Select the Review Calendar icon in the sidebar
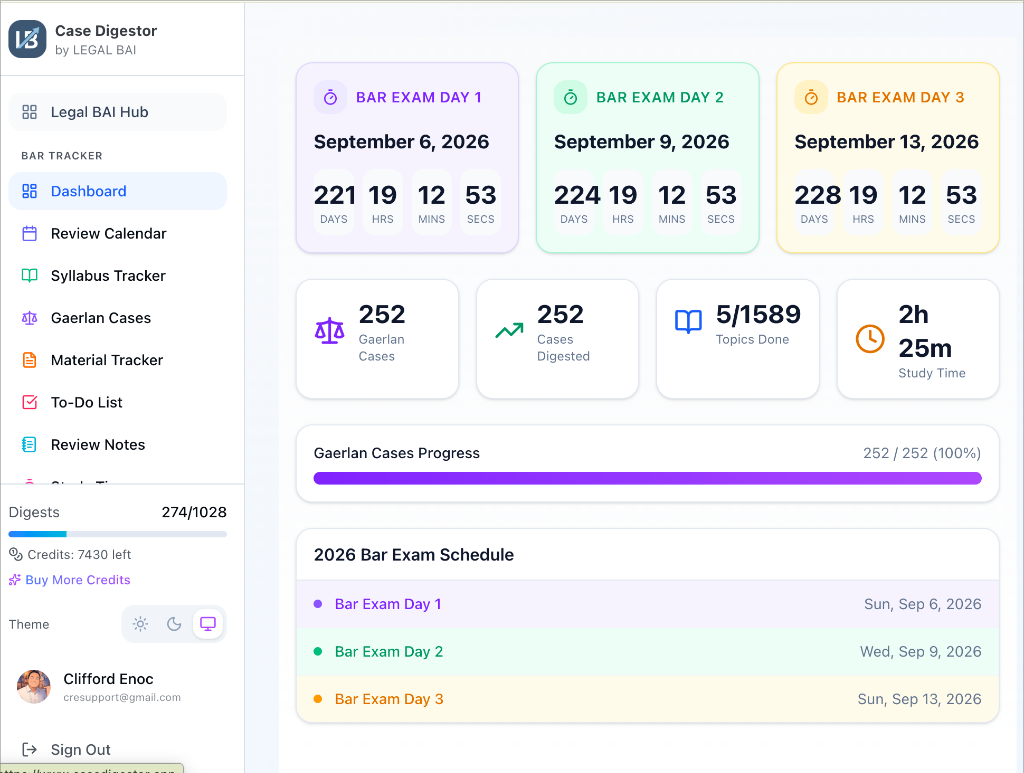The height and width of the screenshot is (773, 1024). point(28,233)
